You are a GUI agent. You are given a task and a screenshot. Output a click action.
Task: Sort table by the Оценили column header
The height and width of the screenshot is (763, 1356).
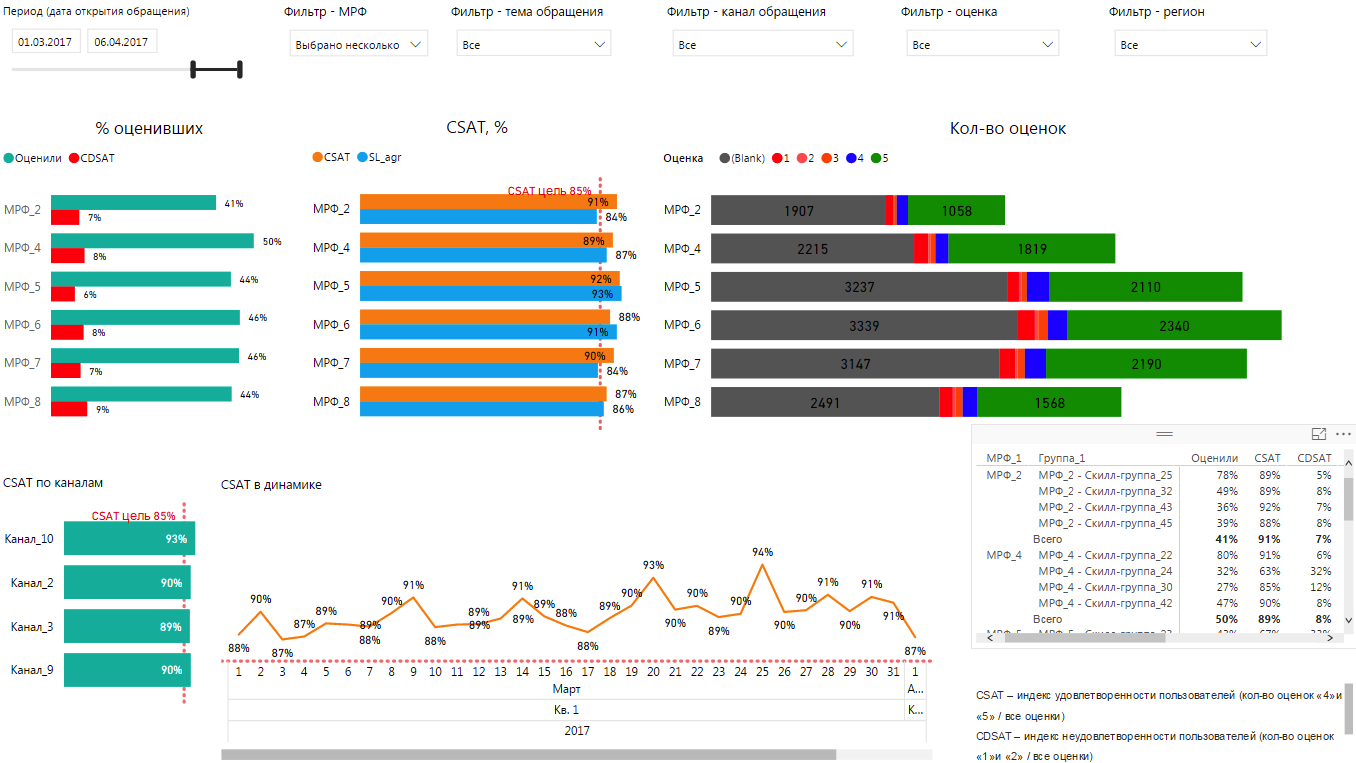pyautogui.click(x=1214, y=458)
